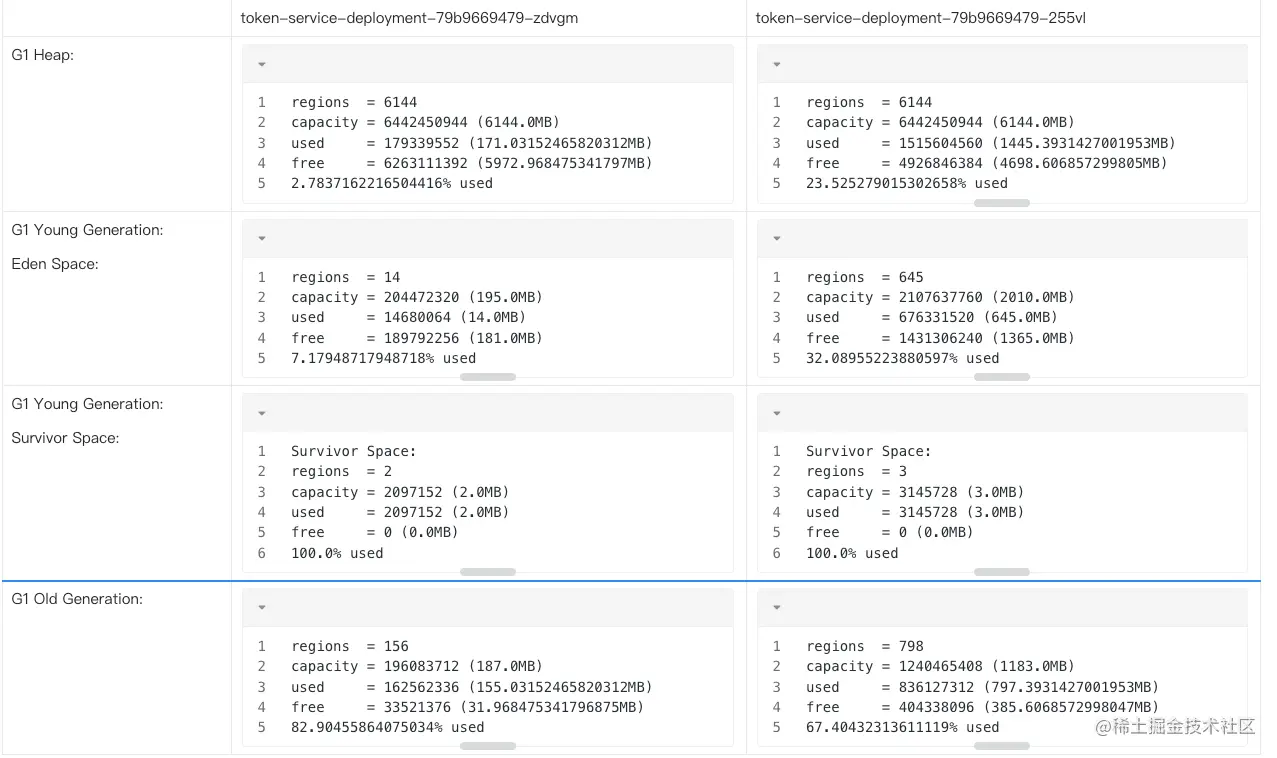Click '32.08955223880597% used' line
Screen dimensions: 1277x758
(x=903, y=358)
